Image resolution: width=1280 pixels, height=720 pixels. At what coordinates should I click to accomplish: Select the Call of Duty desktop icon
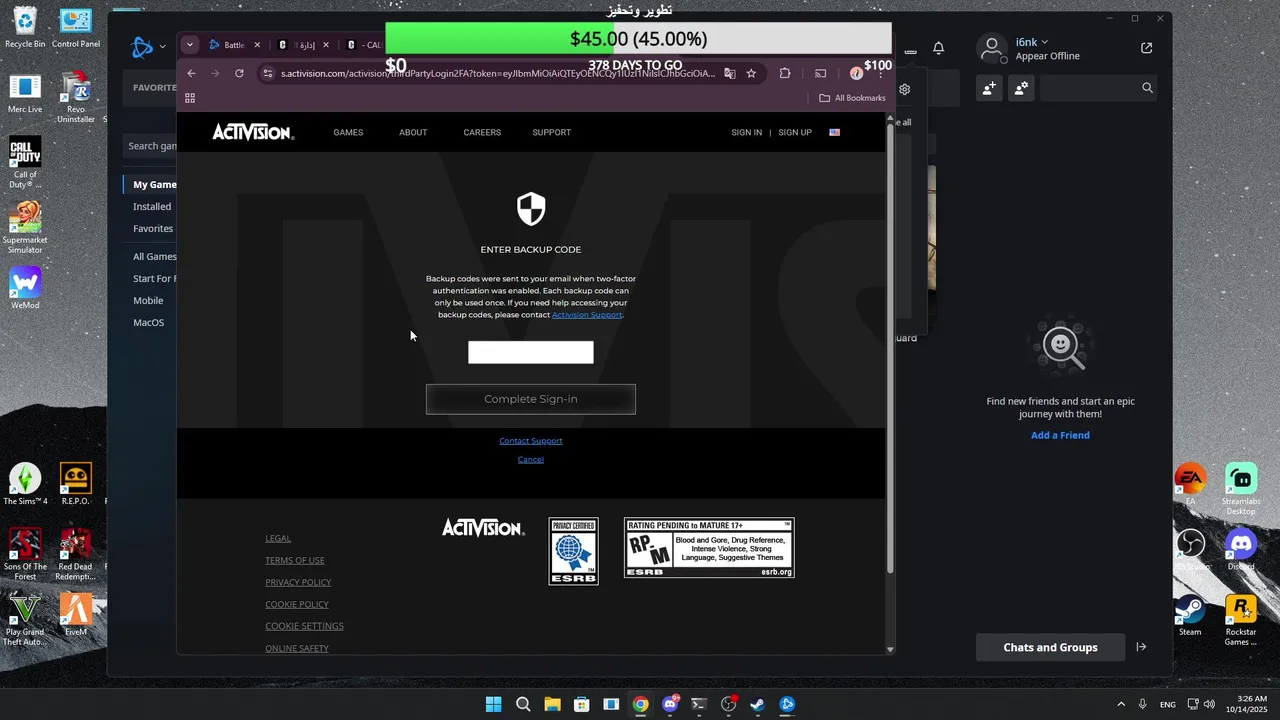click(25, 163)
